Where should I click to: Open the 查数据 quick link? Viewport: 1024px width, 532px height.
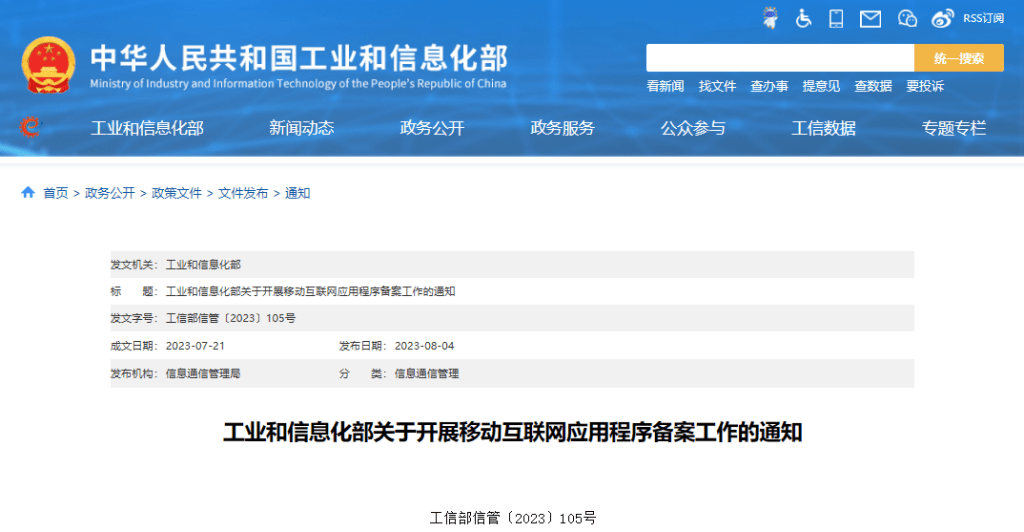tap(873, 87)
